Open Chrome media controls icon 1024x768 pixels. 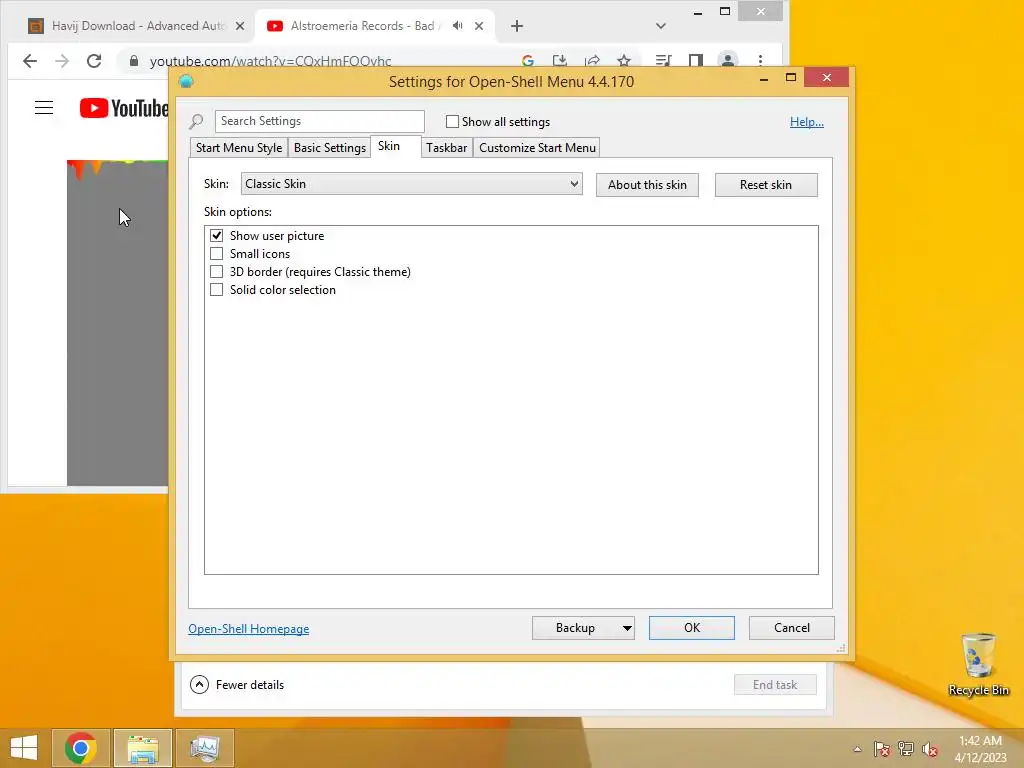point(664,61)
